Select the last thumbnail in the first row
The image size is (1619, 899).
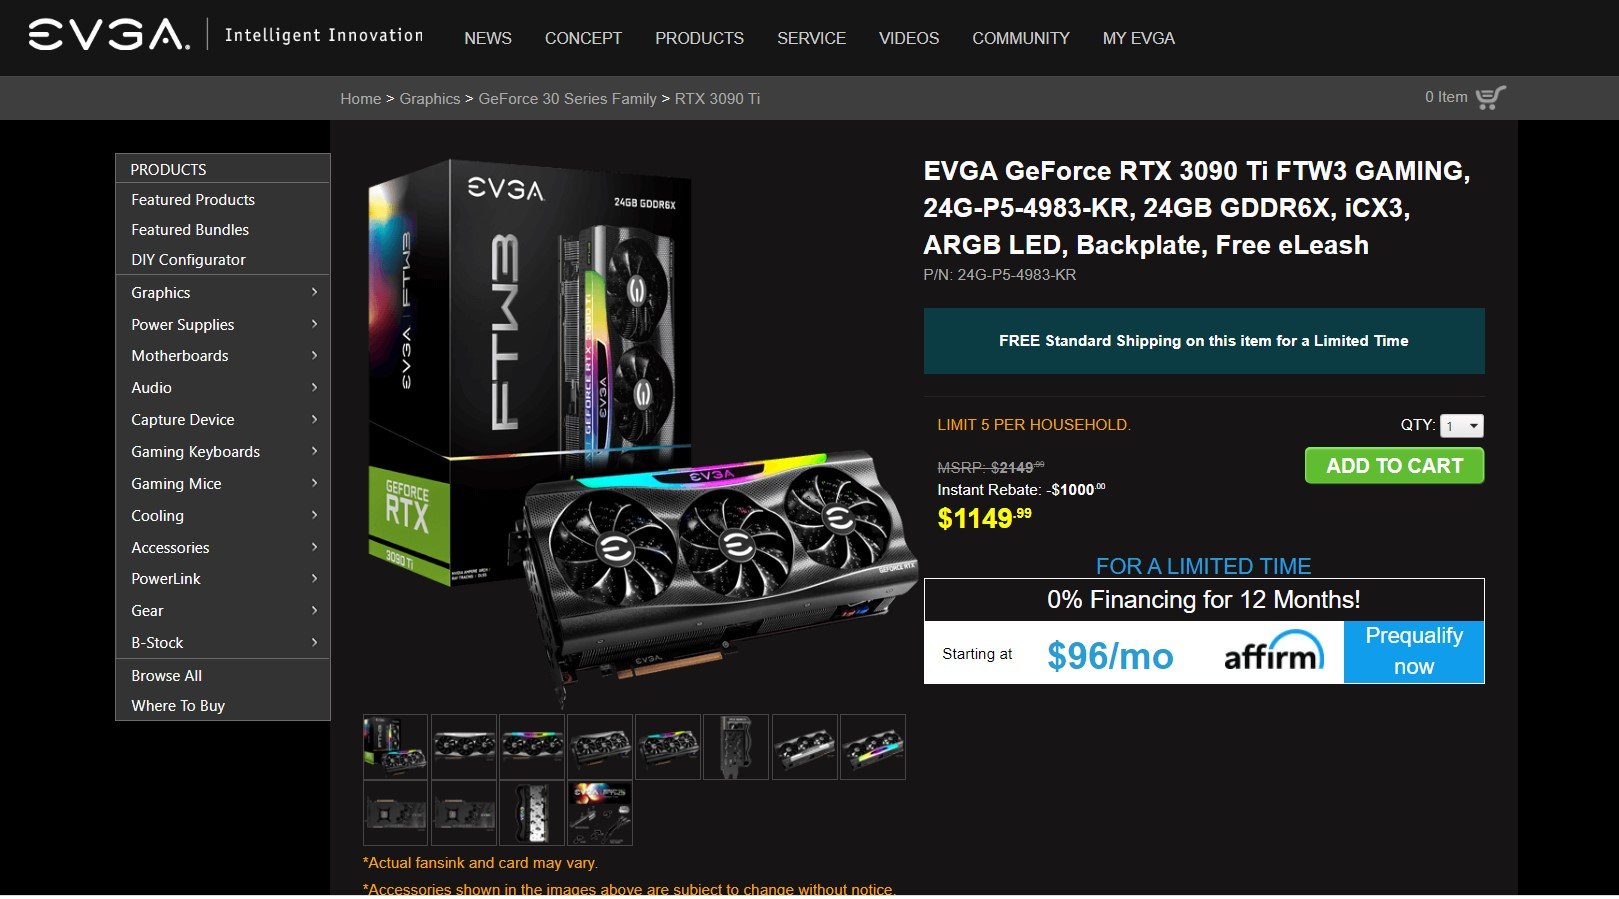point(873,747)
